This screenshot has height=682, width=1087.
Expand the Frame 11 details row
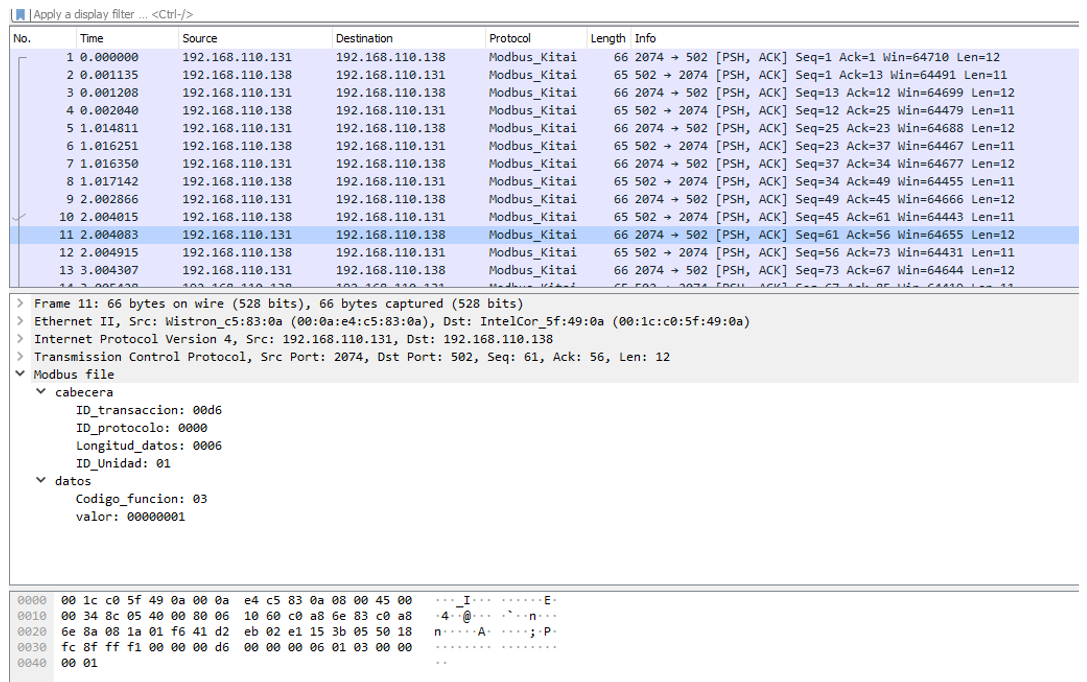[20, 304]
